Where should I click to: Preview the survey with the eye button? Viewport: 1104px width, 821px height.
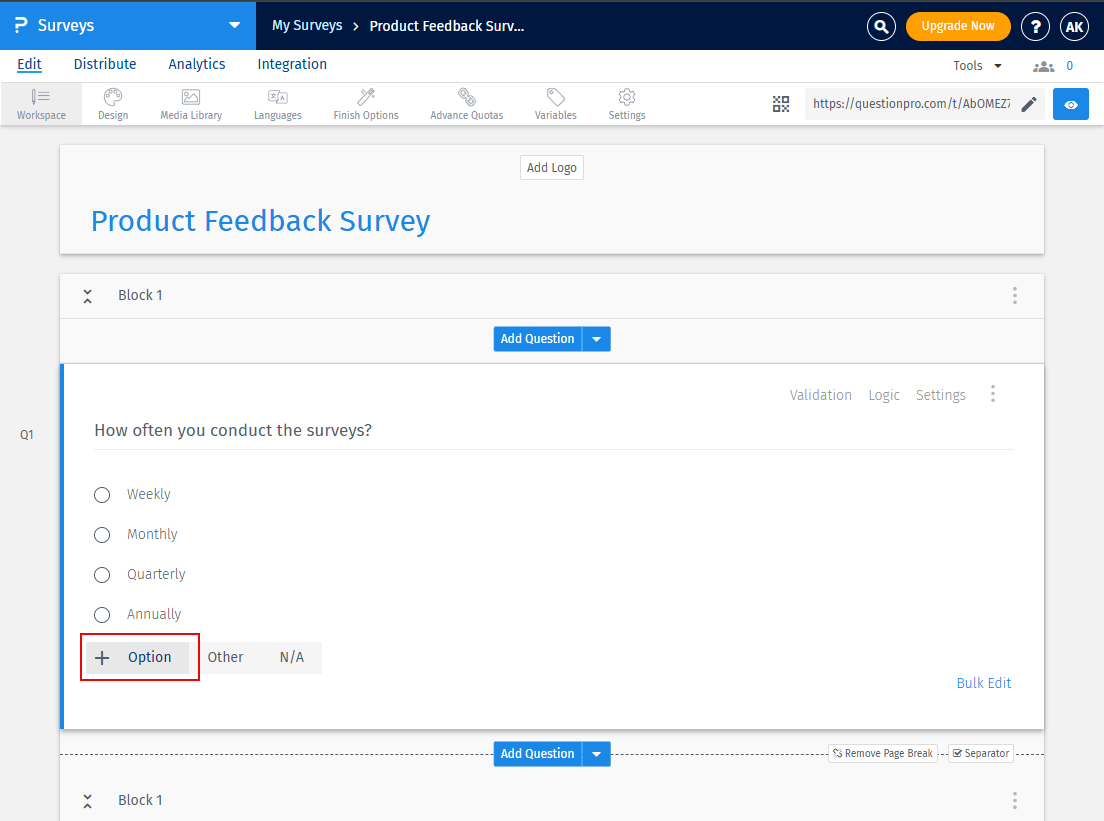coord(1071,104)
